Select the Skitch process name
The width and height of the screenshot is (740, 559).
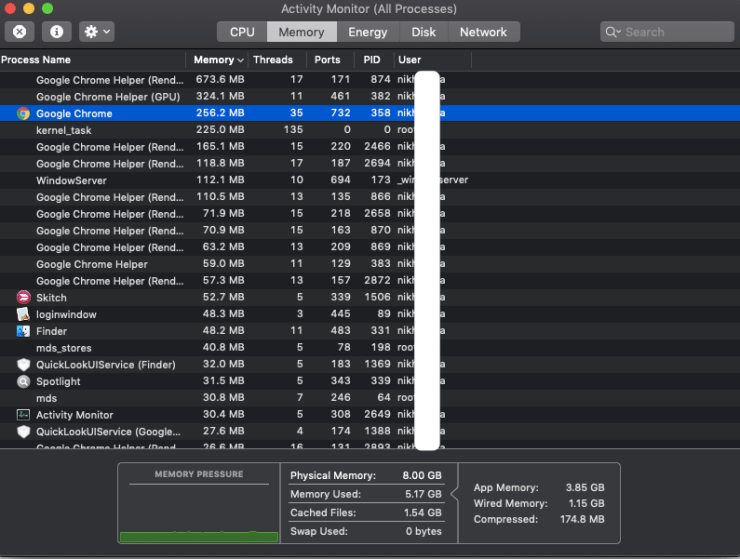(51, 297)
